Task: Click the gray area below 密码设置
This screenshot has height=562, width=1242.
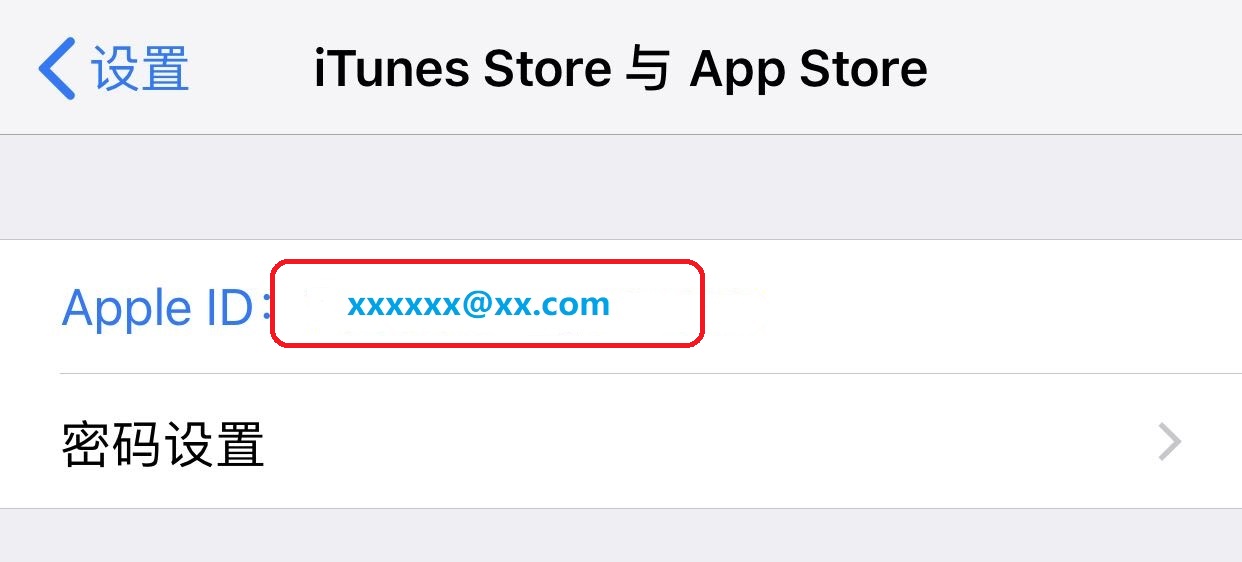Action: (621, 535)
